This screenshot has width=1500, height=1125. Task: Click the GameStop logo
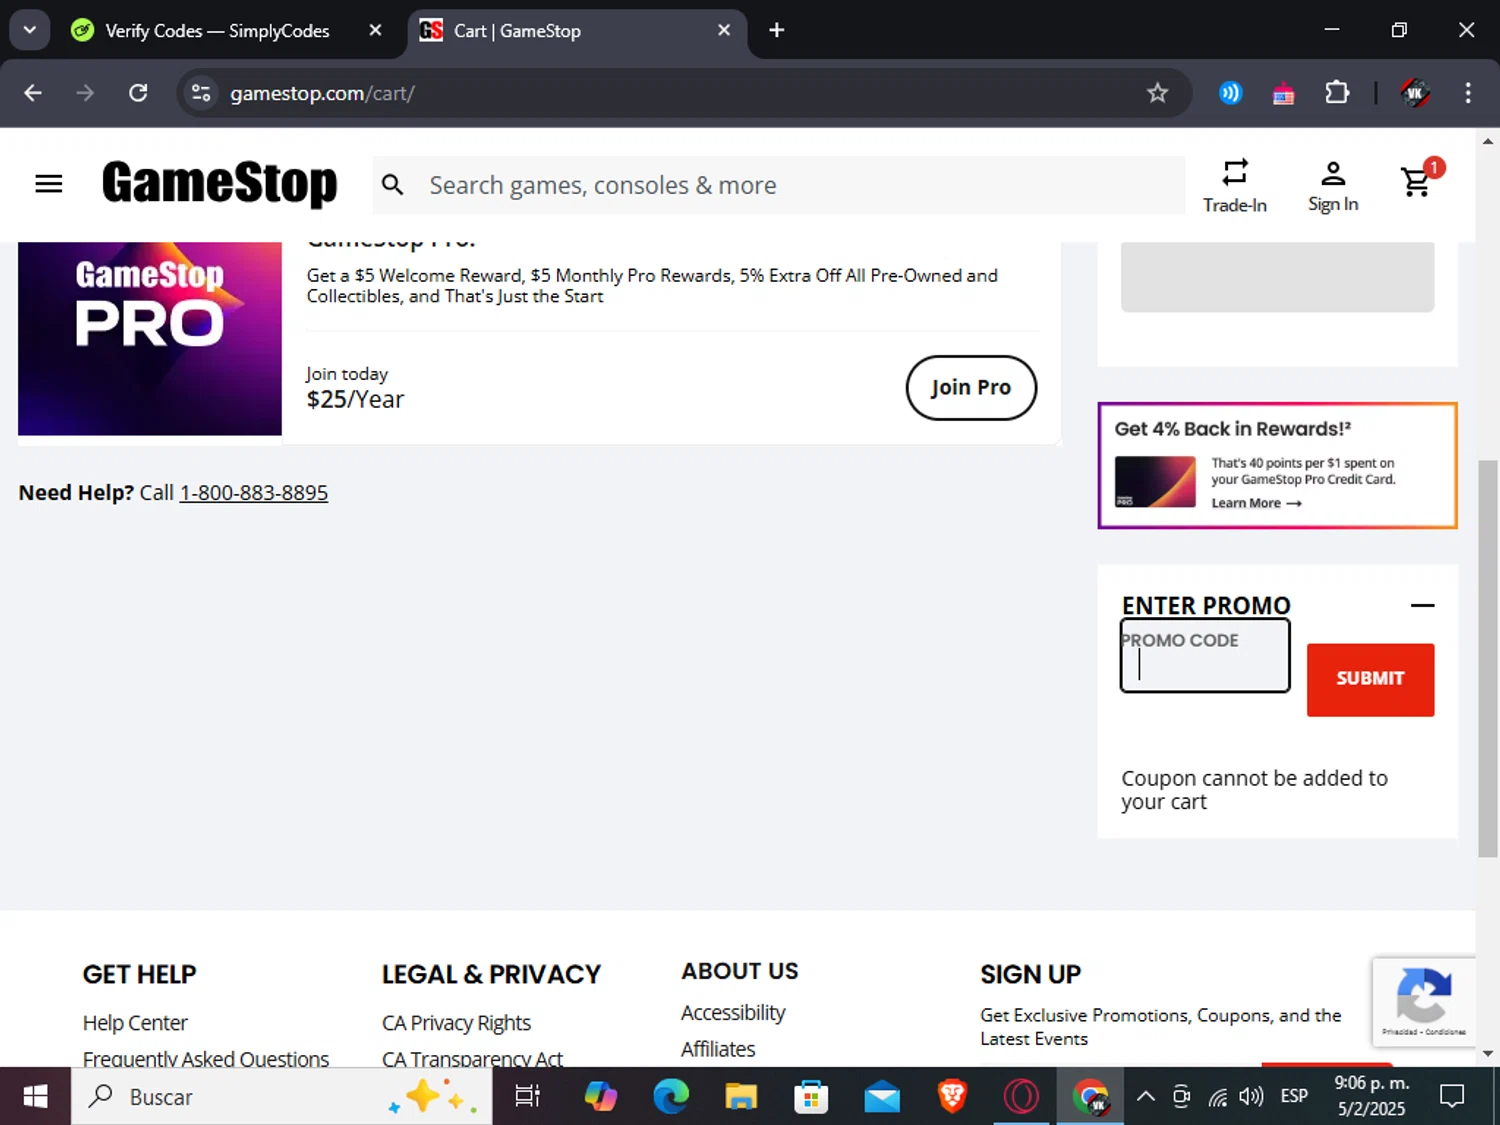point(219,184)
